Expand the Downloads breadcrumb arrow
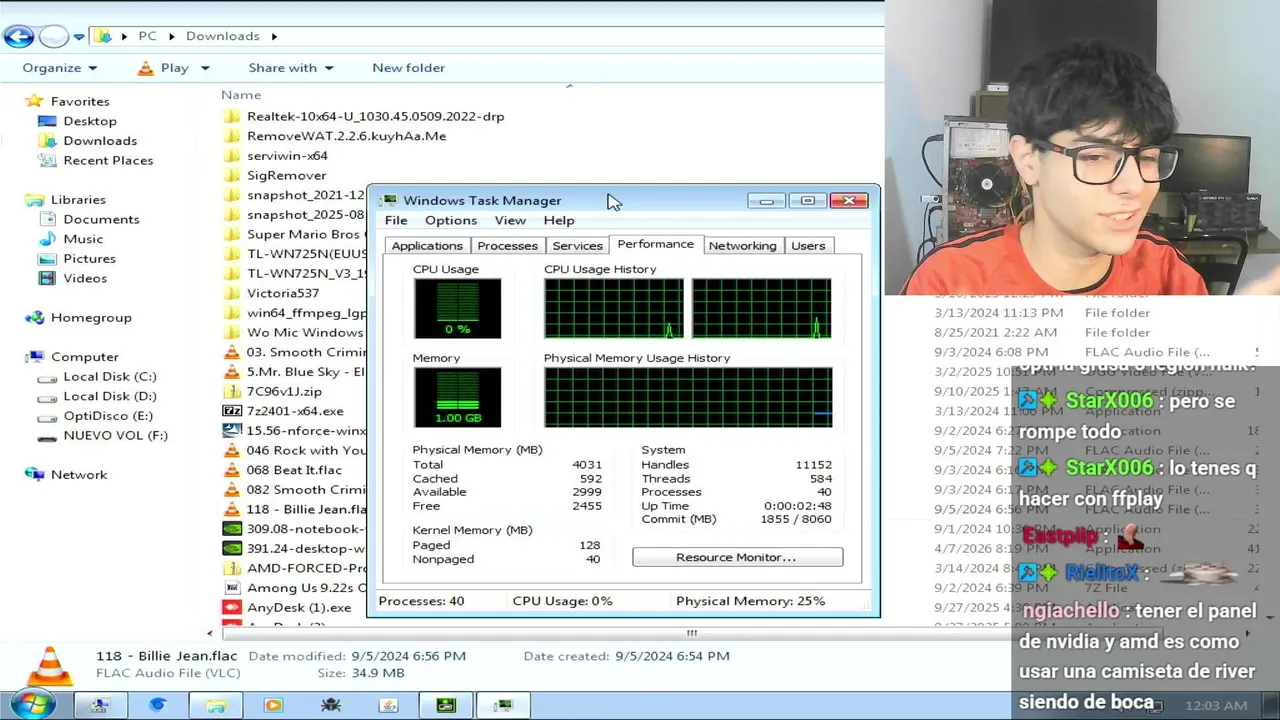The width and height of the screenshot is (1280, 720). coord(273,36)
